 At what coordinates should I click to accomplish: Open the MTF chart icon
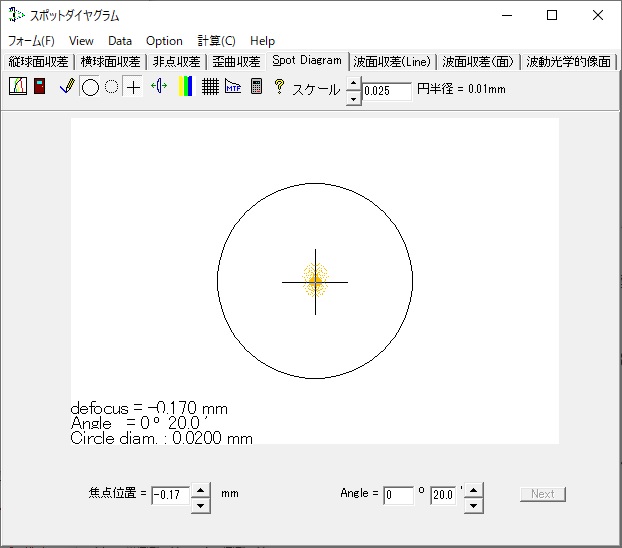[233, 87]
